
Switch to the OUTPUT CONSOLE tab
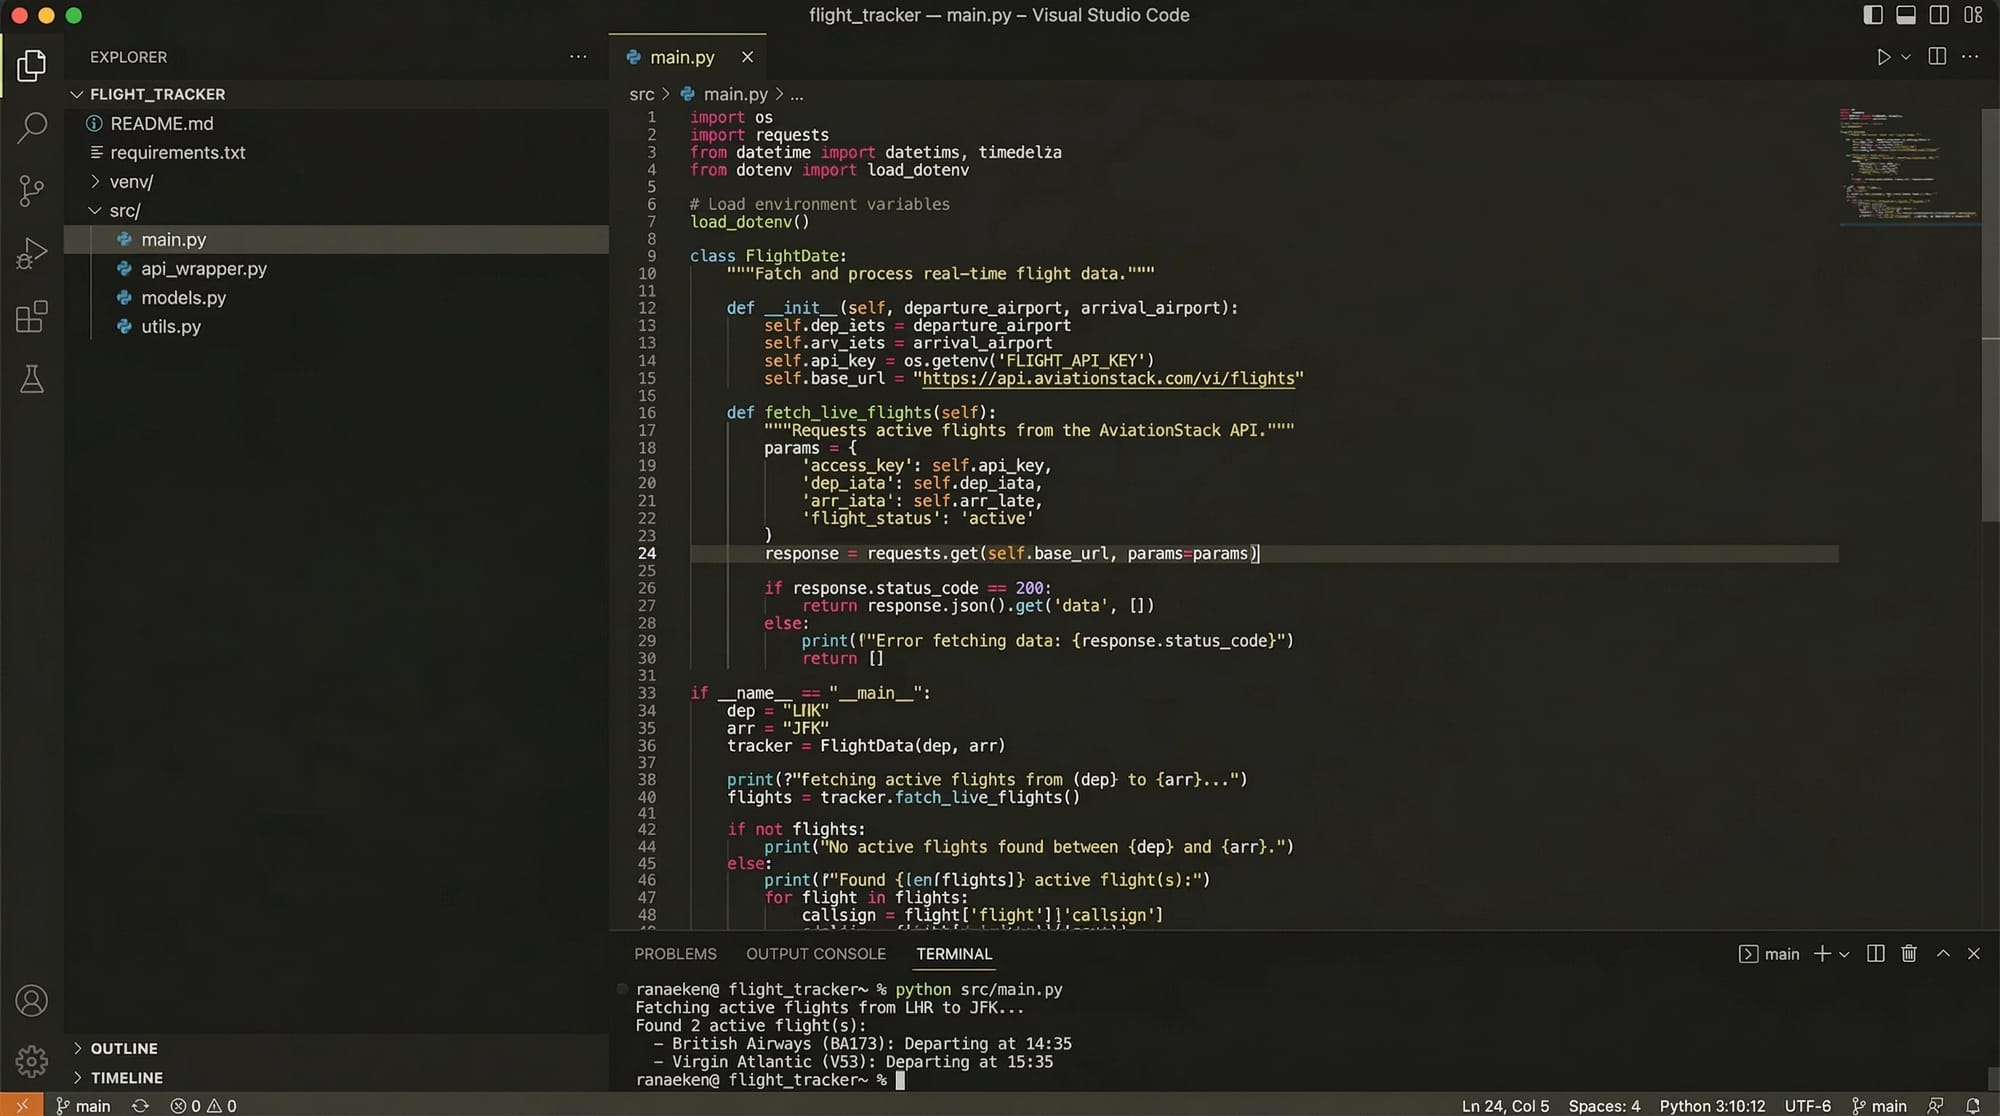(x=815, y=954)
